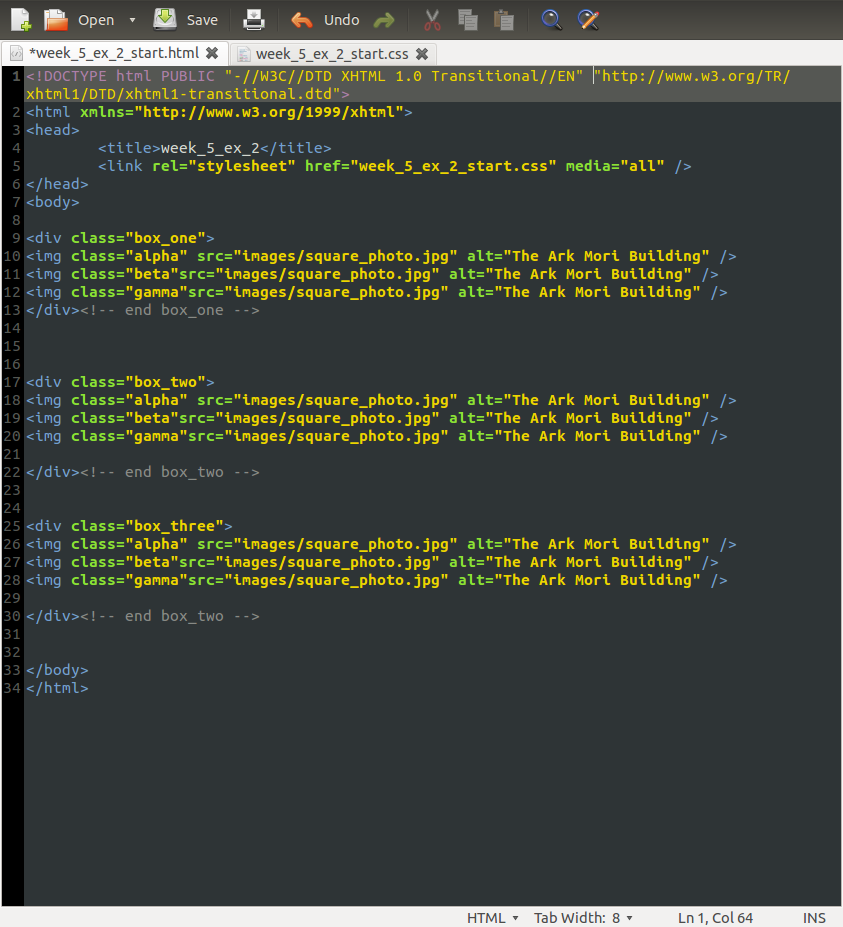Cut selection using the scissors icon

432,20
